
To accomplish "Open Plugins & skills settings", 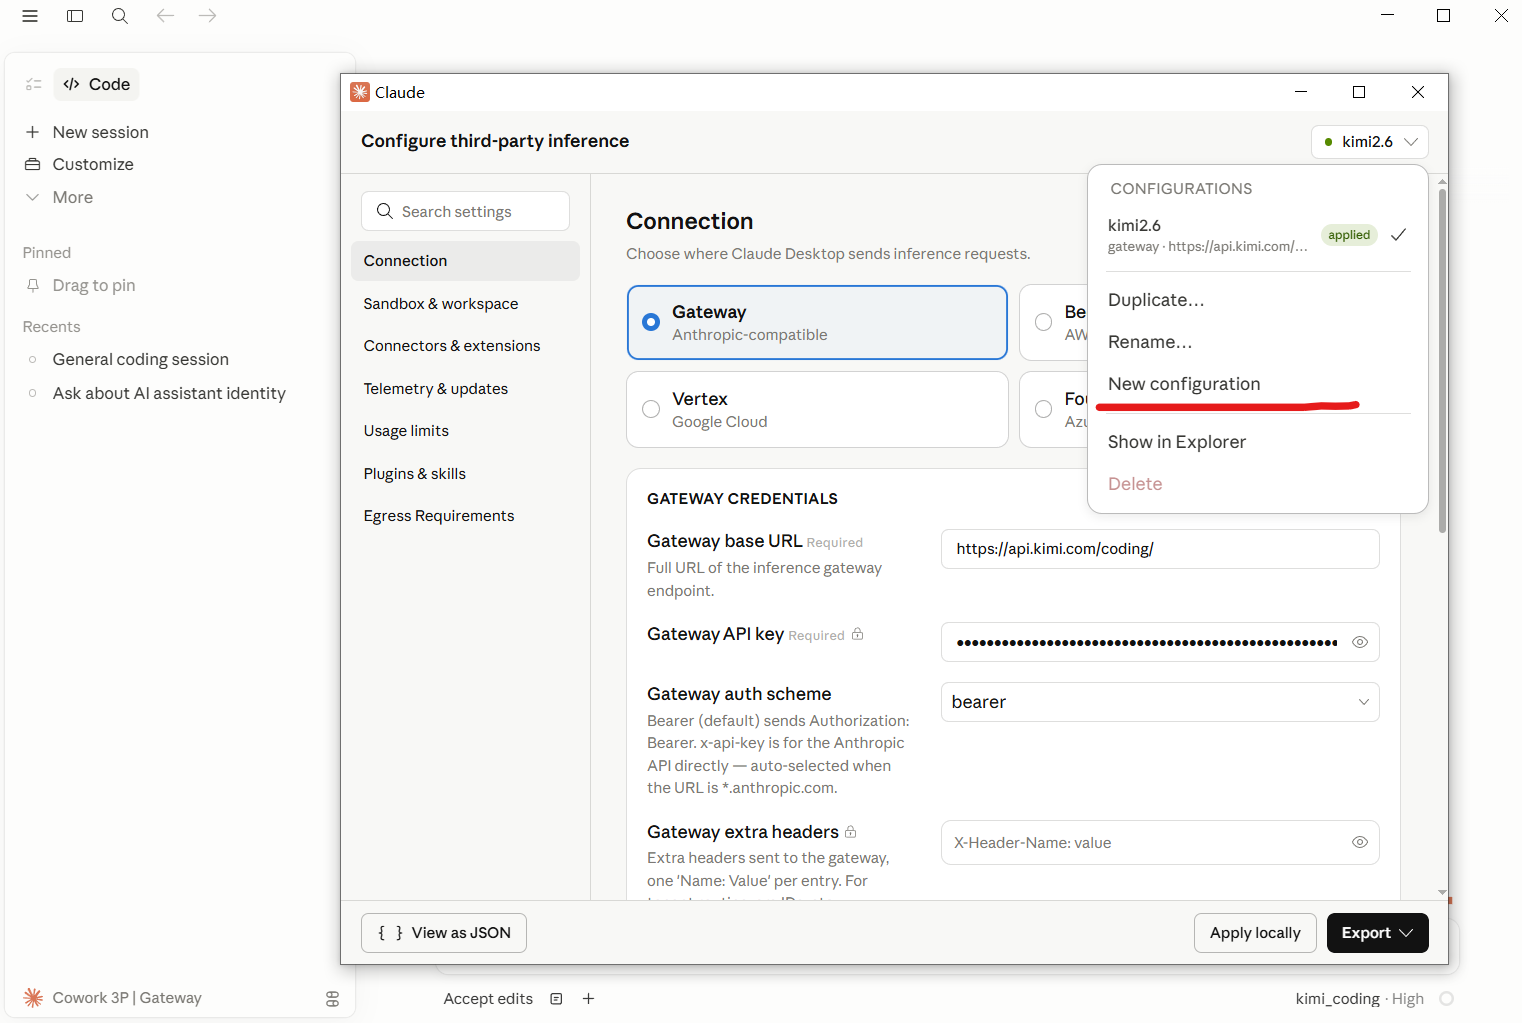I will 465,473.
